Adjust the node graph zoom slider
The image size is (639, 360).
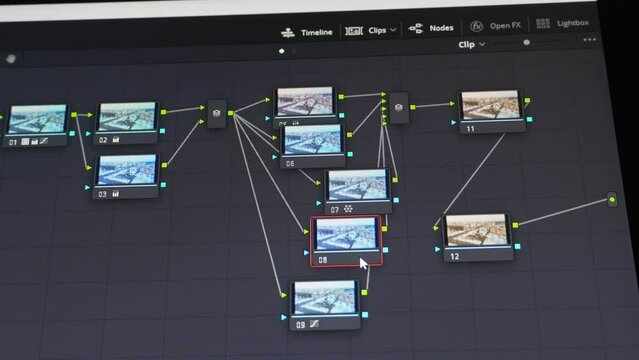[527, 42]
